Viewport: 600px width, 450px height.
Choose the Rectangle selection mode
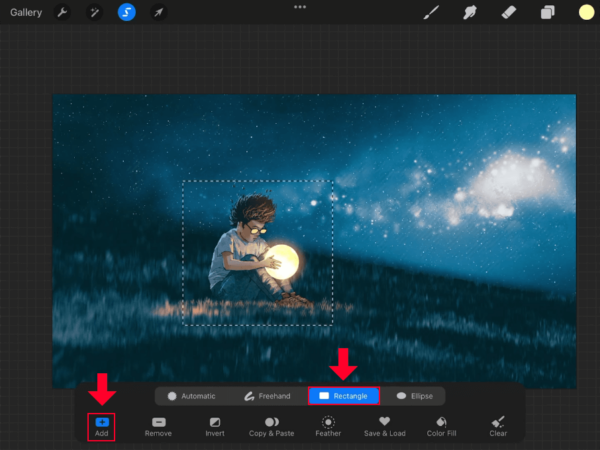click(x=343, y=396)
